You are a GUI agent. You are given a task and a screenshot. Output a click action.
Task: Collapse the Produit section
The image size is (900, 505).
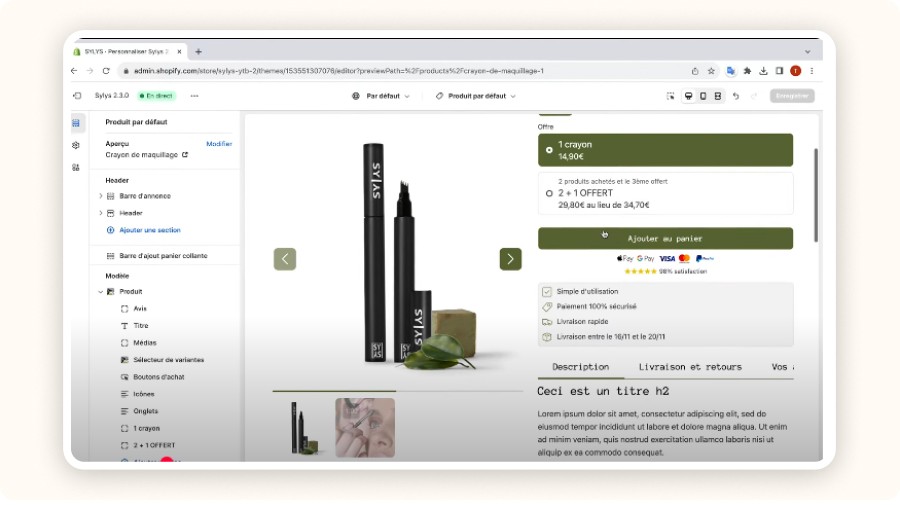click(x=100, y=292)
